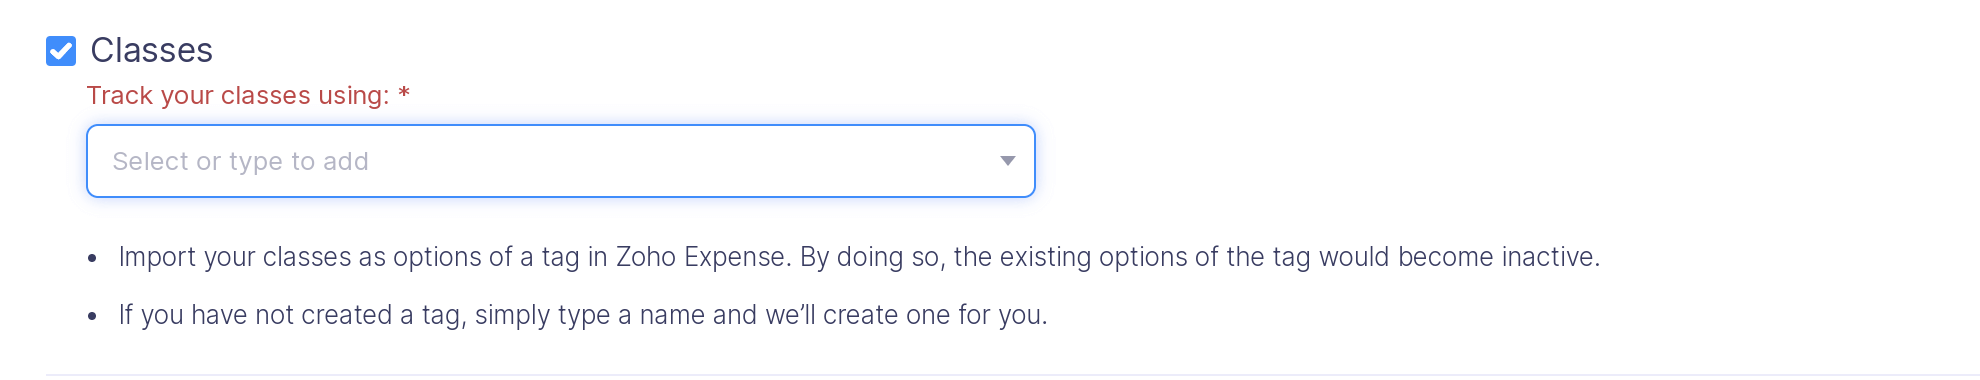Click the 'Import your classes' sentence
This screenshot has height=380, width=1980.
click(859, 257)
